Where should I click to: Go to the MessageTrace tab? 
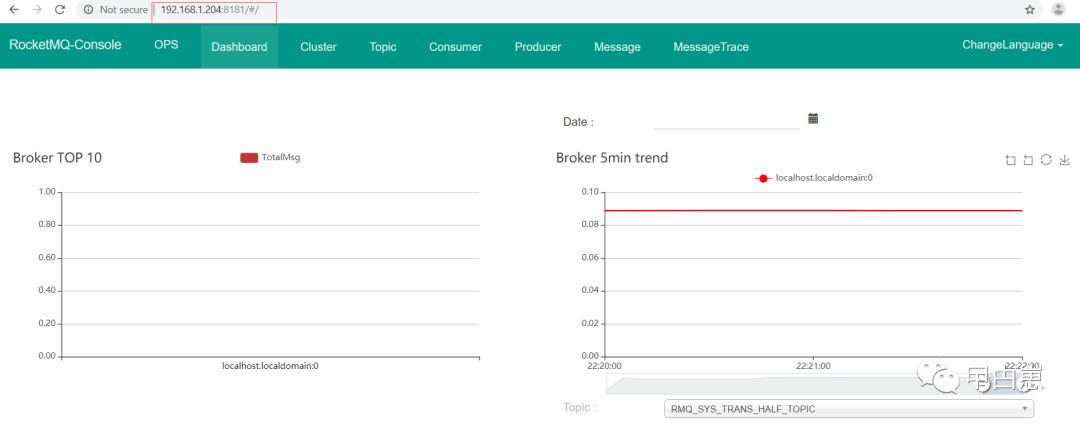click(710, 47)
